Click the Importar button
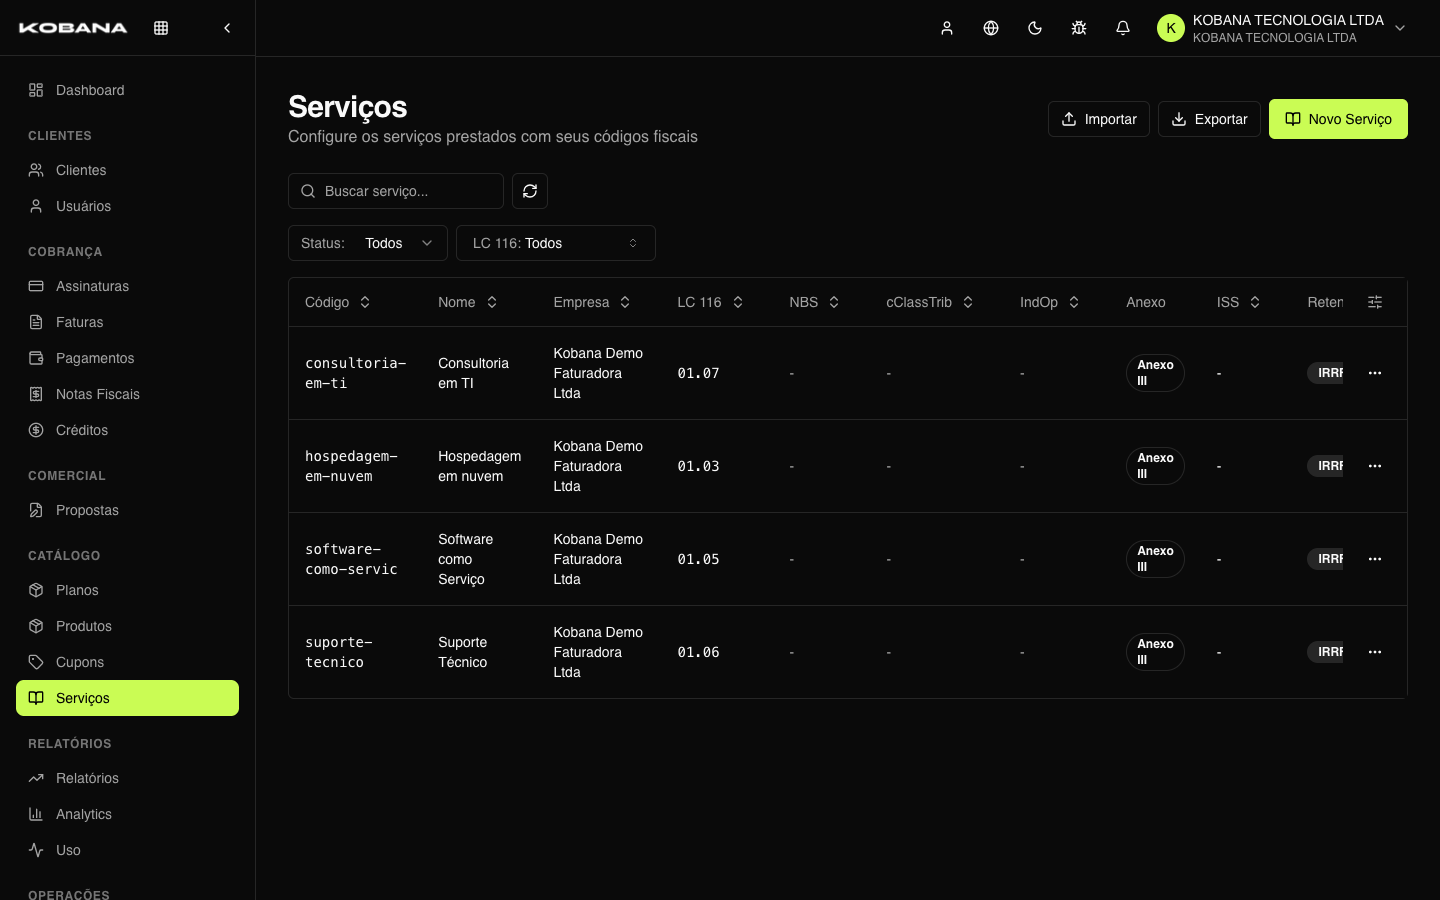The height and width of the screenshot is (900, 1440). 1099,119
